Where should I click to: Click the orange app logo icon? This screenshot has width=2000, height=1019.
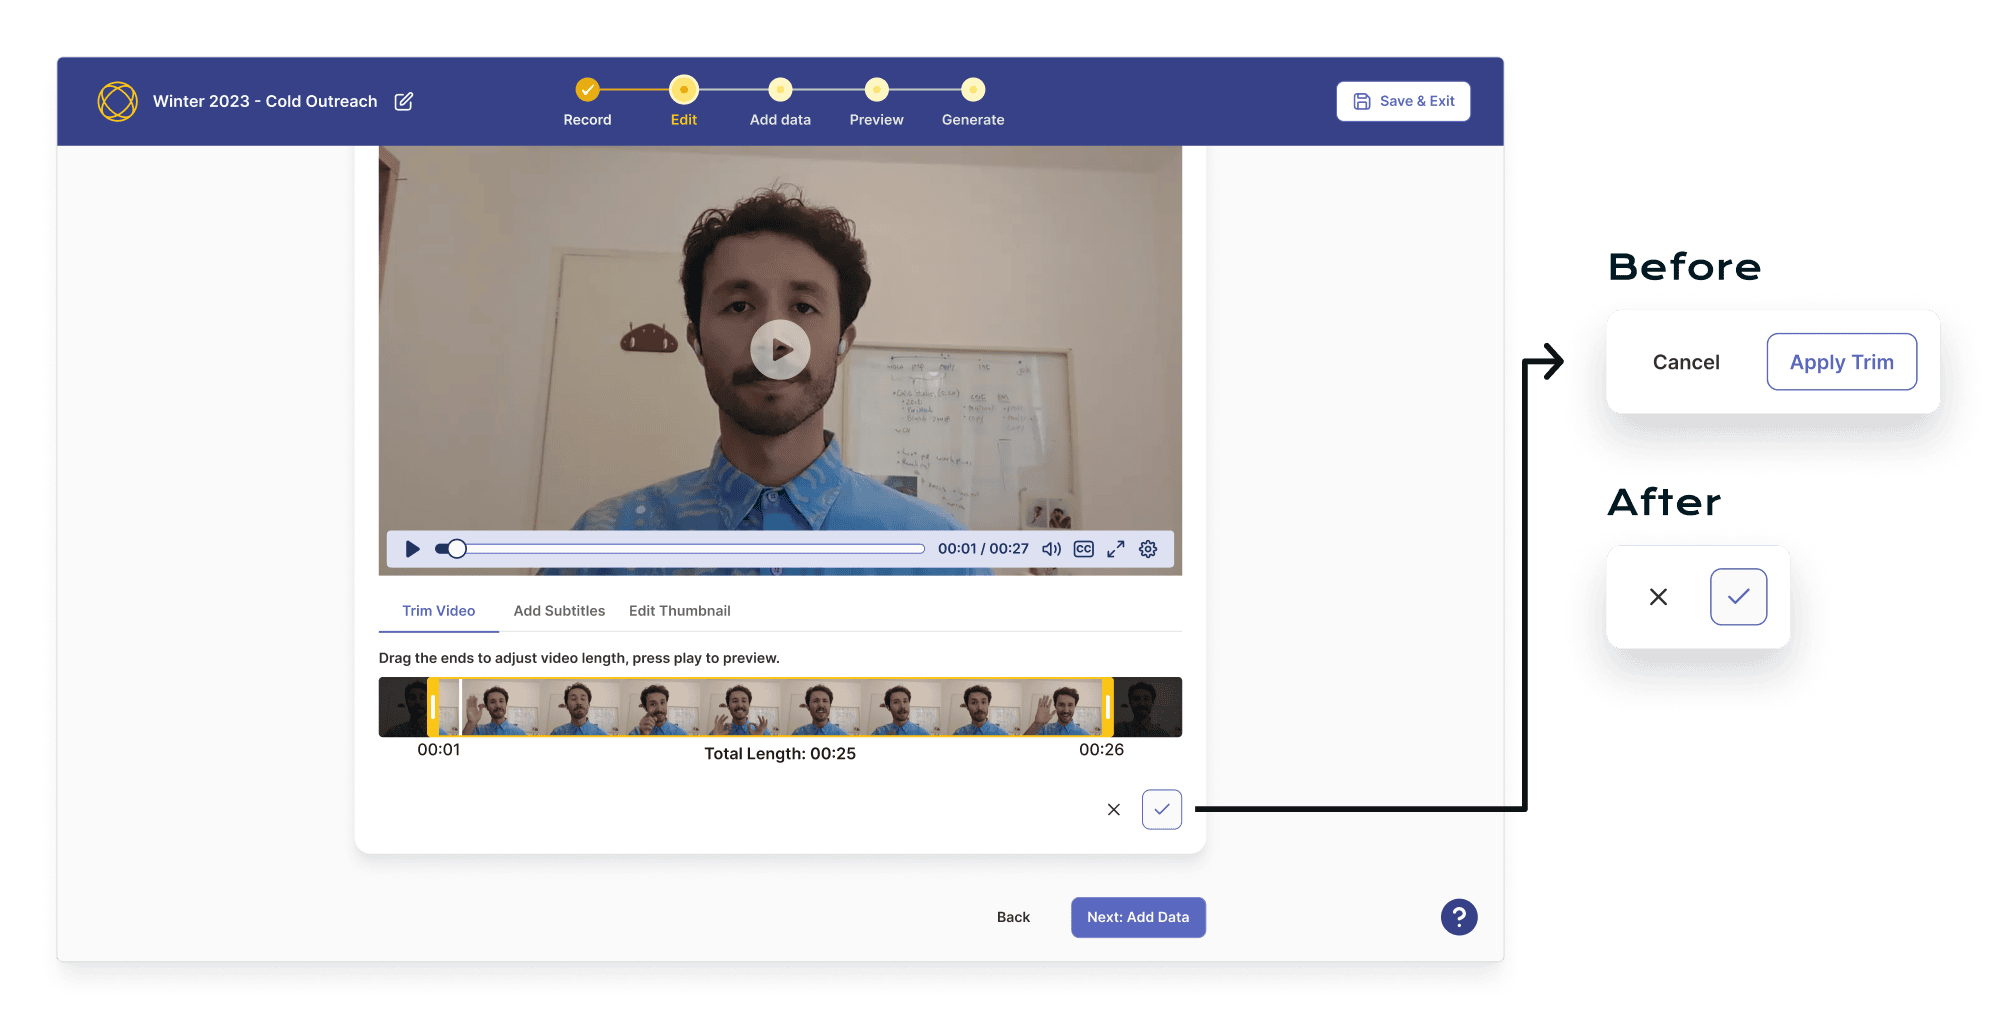(117, 101)
